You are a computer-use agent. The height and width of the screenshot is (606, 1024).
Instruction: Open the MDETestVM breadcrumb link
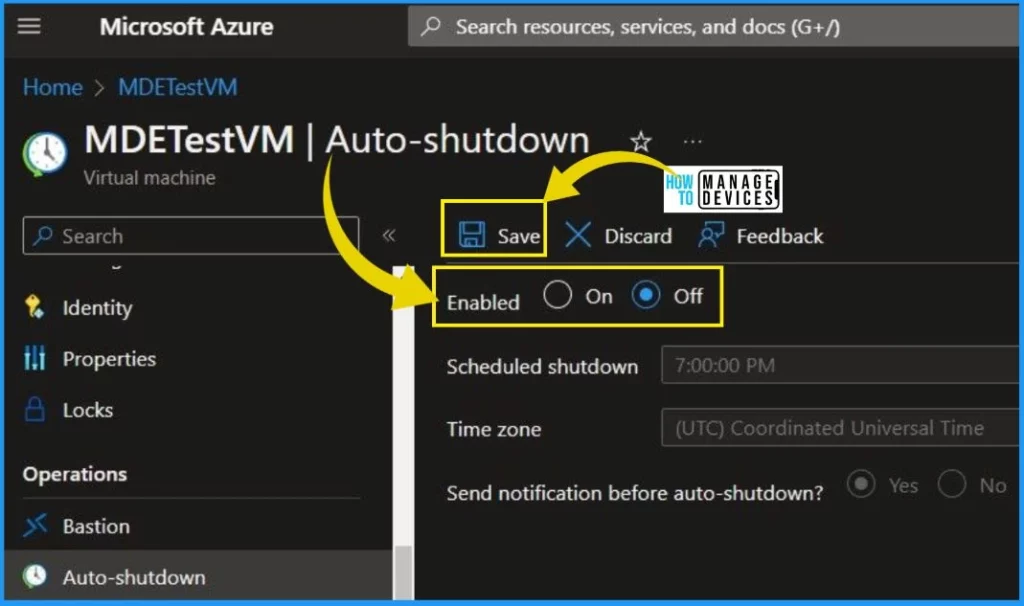pos(178,87)
